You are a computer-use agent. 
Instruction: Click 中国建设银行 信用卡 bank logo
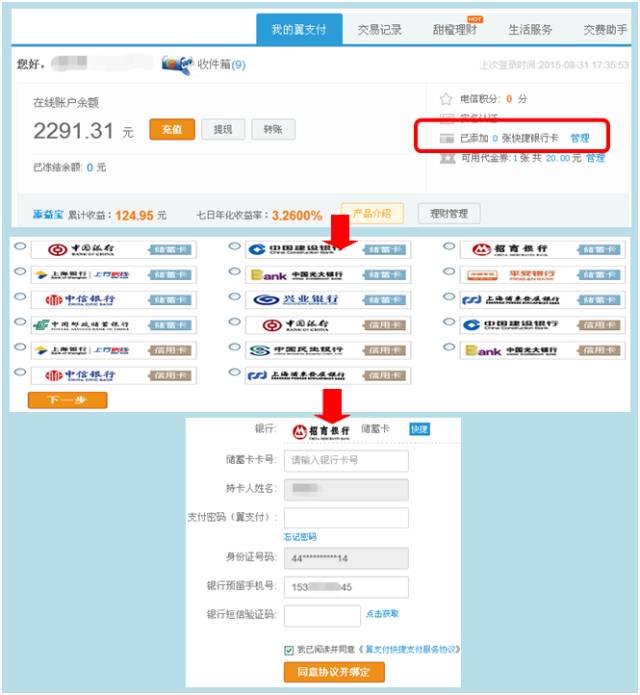click(510, 325)
